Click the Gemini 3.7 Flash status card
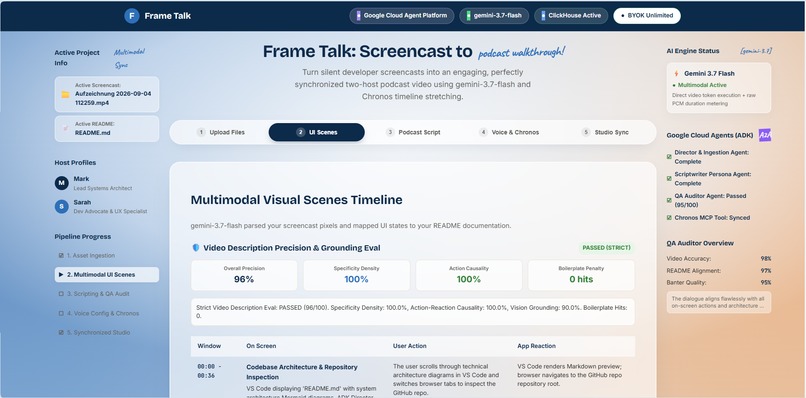Screen dimensions: 806x398 click(719, 88)
